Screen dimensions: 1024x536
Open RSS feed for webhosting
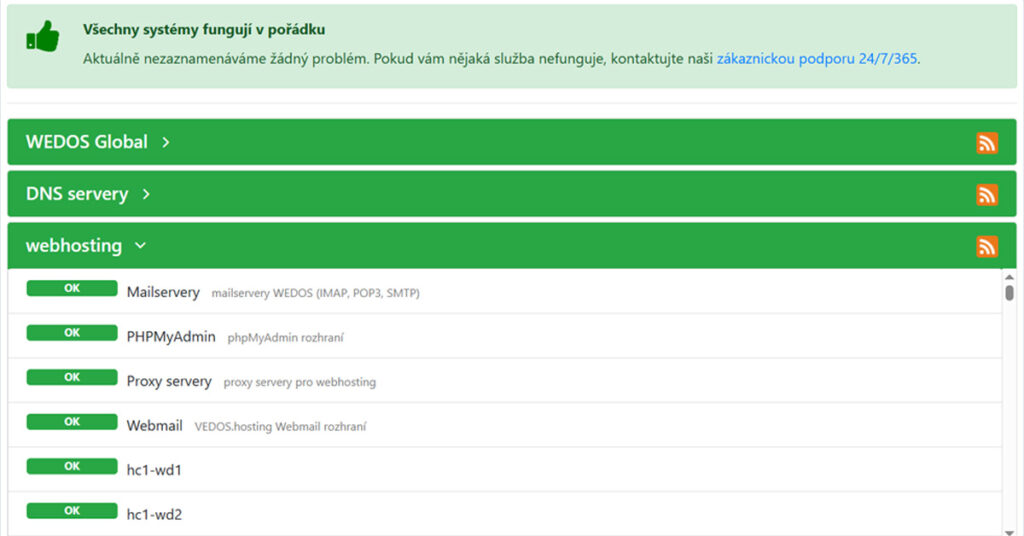pyautogui.click(x=987, y=246)
